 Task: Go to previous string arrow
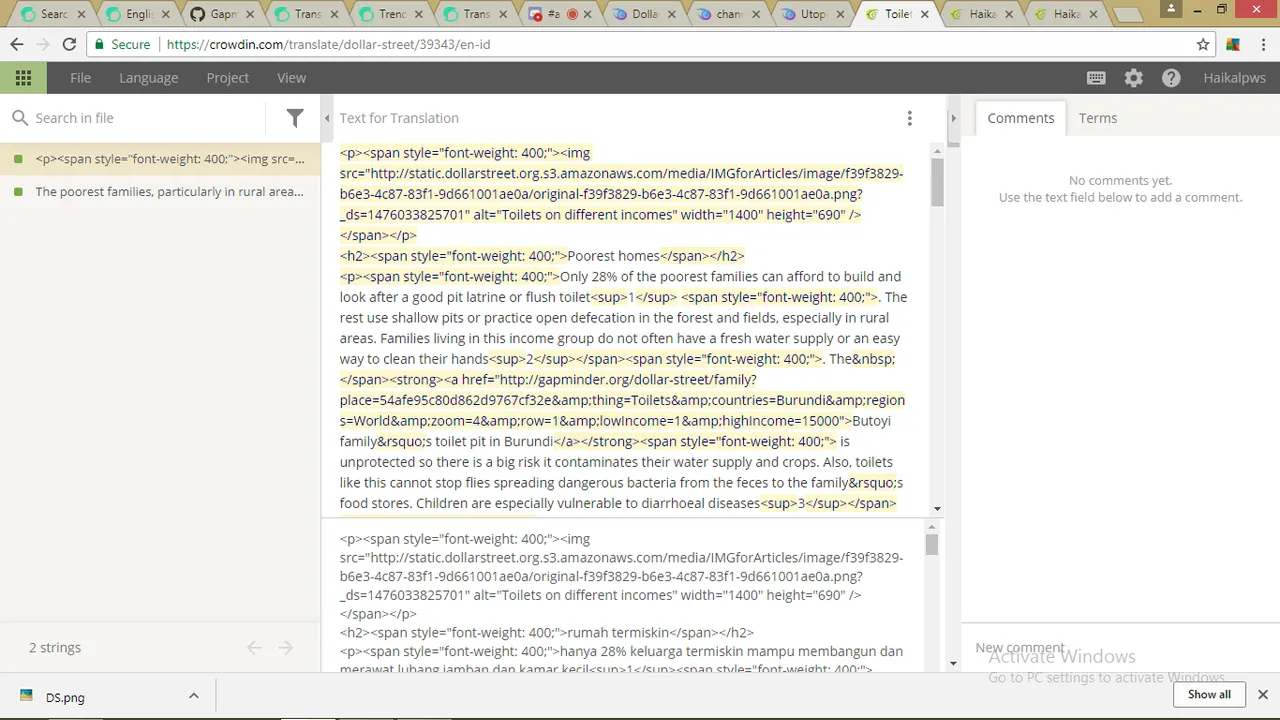click(x=254, y=648)
